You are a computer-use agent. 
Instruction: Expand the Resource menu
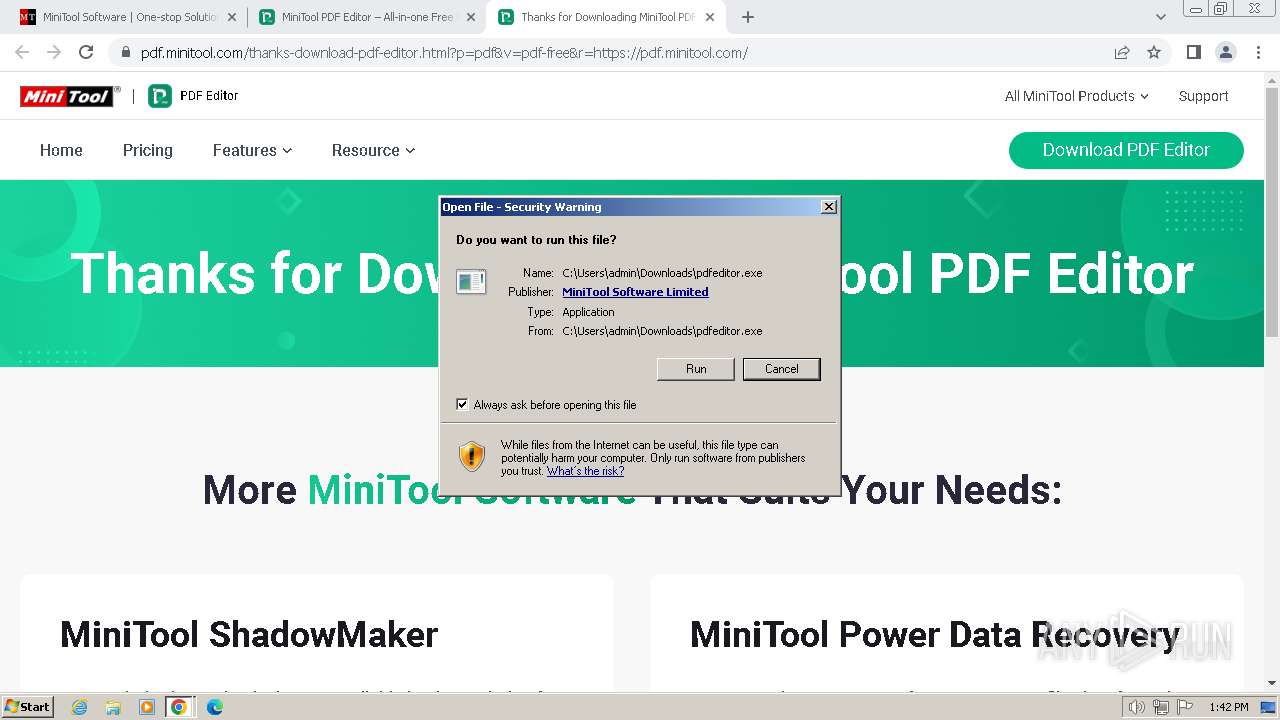click(x=373, y=150)
